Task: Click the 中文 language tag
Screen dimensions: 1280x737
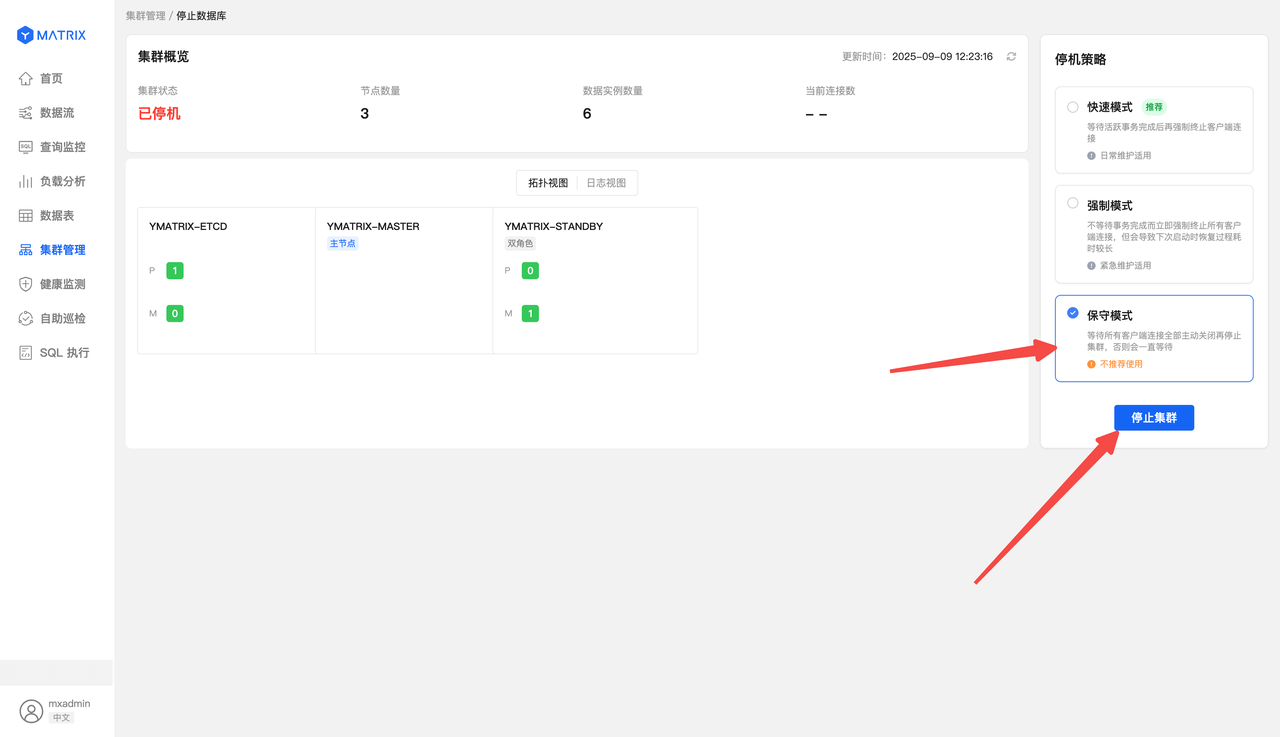Action: click(x=61, y=718)
